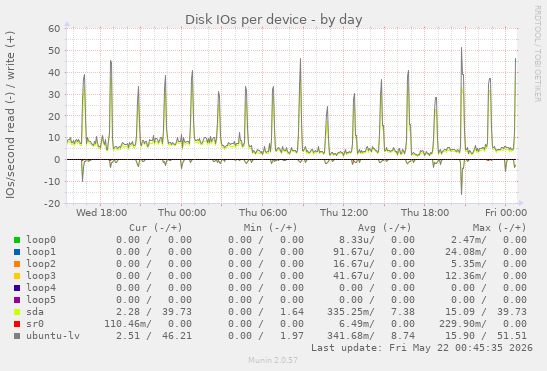Image resolution: width=547 pixels, height=371 pixels.
Task: Click the gray ubuntu-lv legend swatch
Action: click(x=17, y=336)
